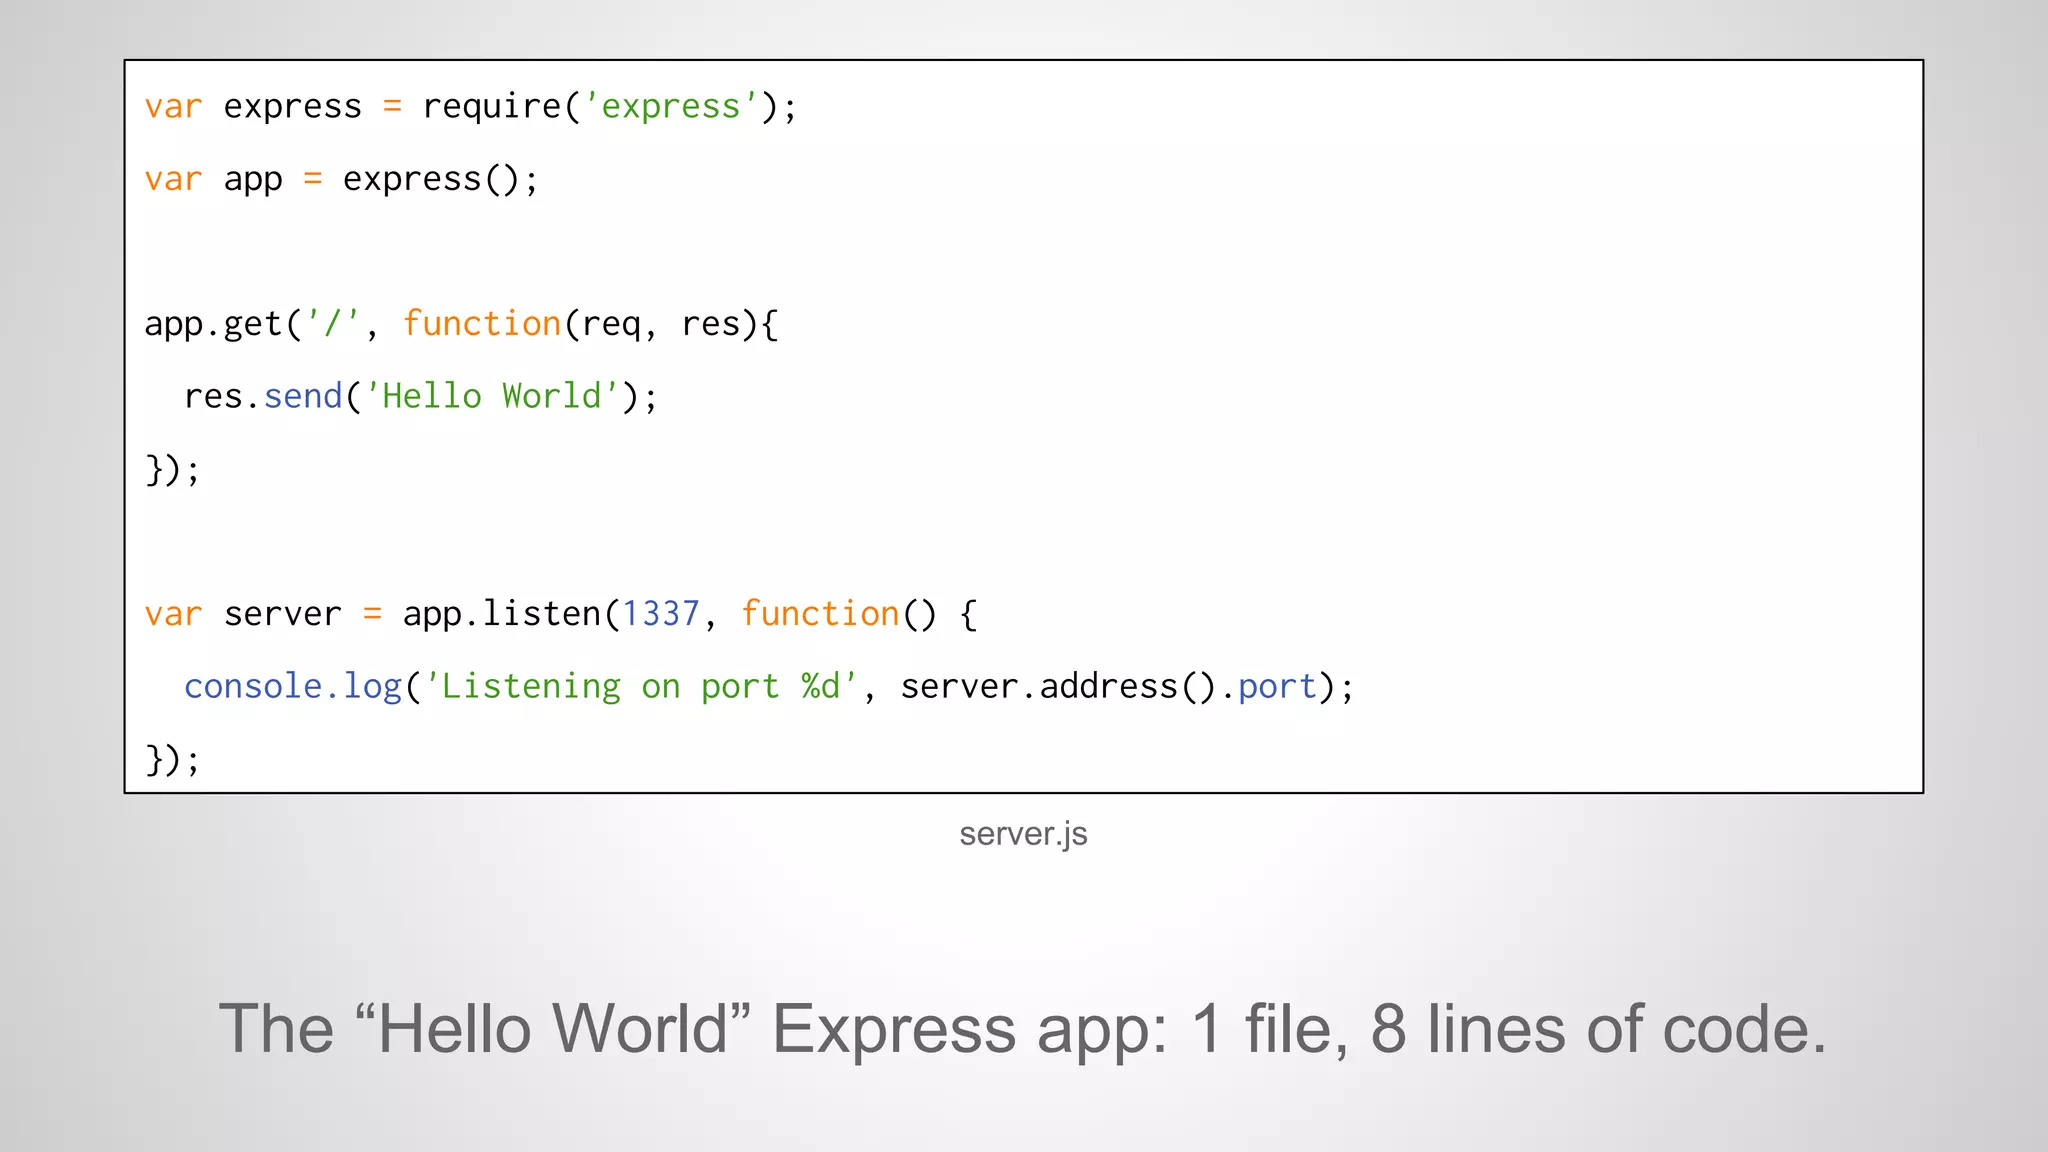Viewport: 2048px width, 1152px height.
Task: Click the blue '.port' property at line end
Action: [x=1277, y=687]
